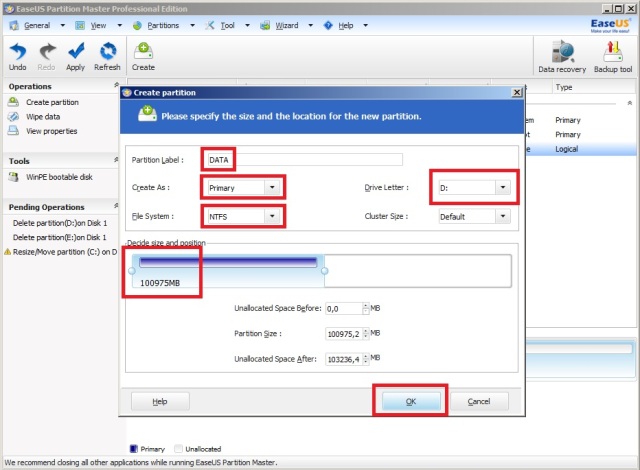Open the Create As dropdown
This screenshot has width=640, height=470.
tap(272, 187)
